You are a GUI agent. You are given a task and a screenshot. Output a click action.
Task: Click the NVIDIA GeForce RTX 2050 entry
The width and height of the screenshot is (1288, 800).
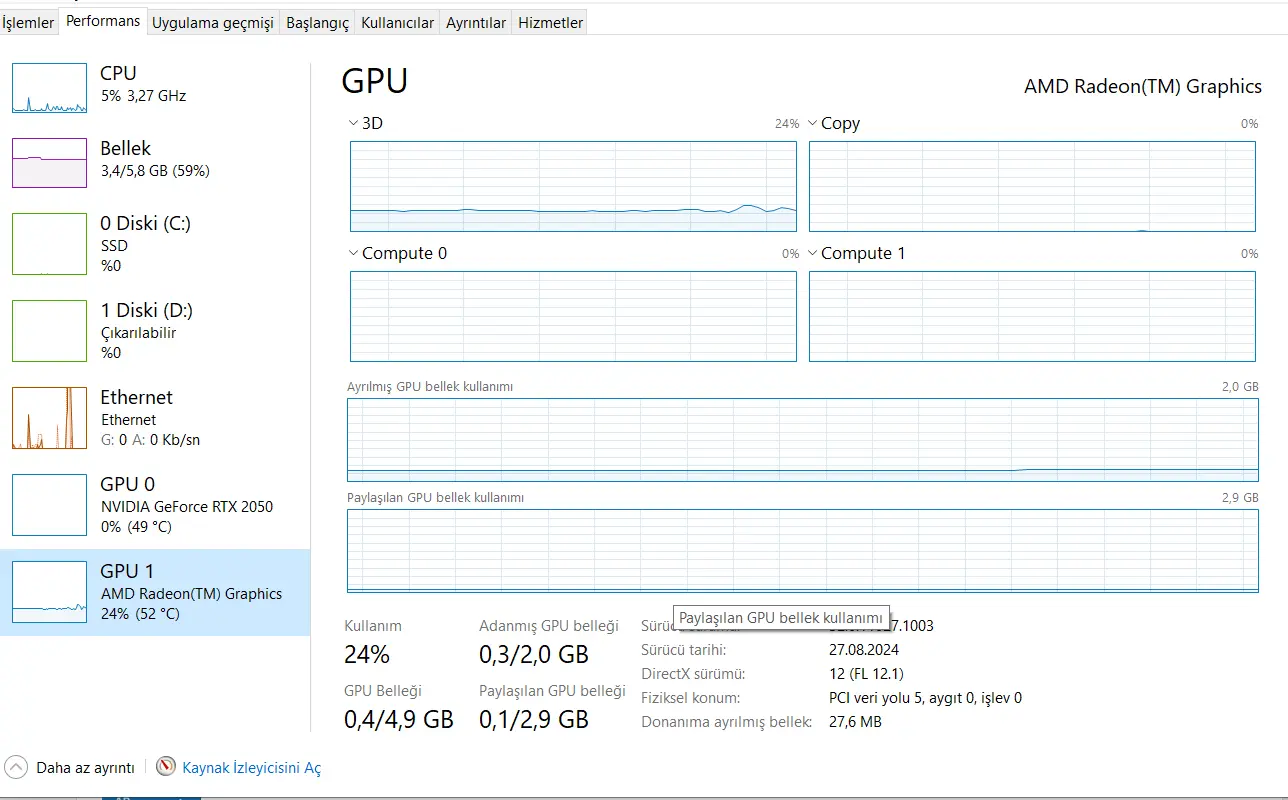point(187,506)
